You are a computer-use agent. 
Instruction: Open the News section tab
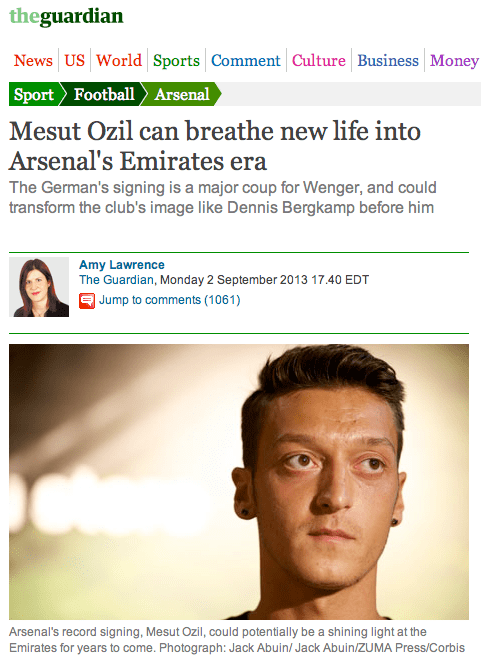(x=33, y=61)
